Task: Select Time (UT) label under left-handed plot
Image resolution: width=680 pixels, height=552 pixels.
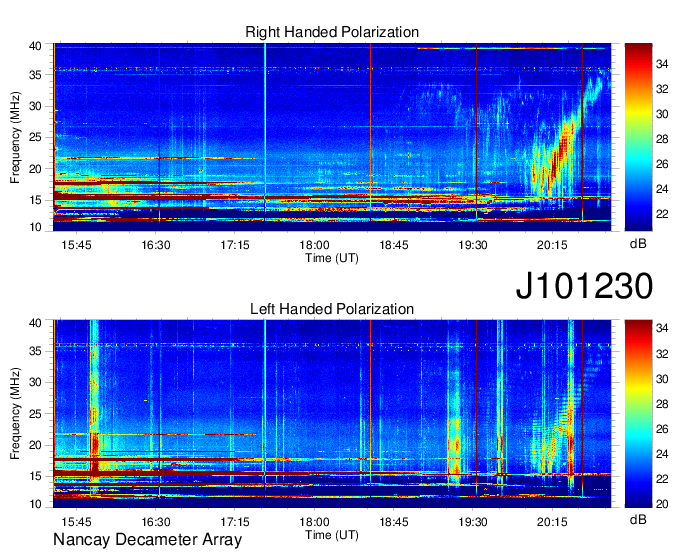Action: point(332,535)
